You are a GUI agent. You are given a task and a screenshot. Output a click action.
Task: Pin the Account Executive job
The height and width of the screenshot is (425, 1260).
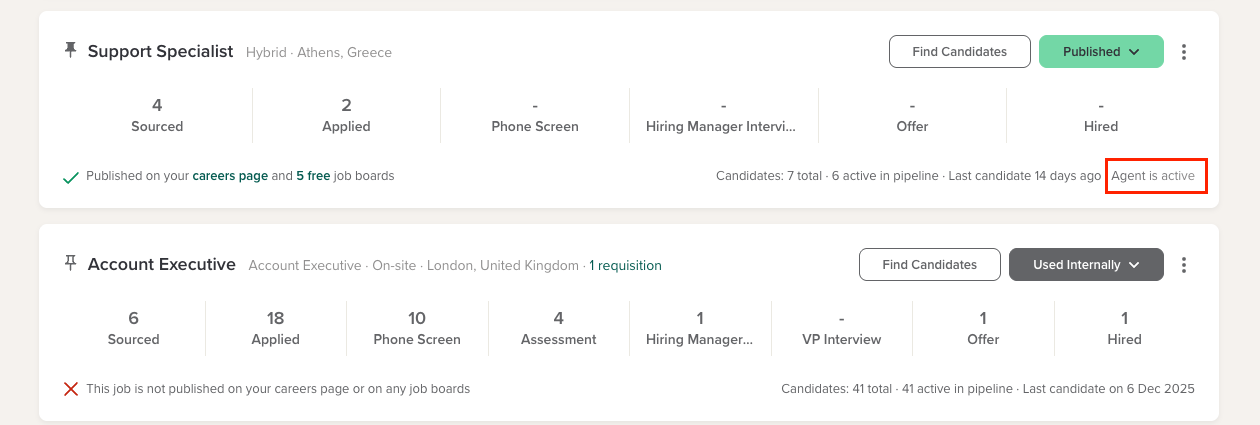coord(70,264)
